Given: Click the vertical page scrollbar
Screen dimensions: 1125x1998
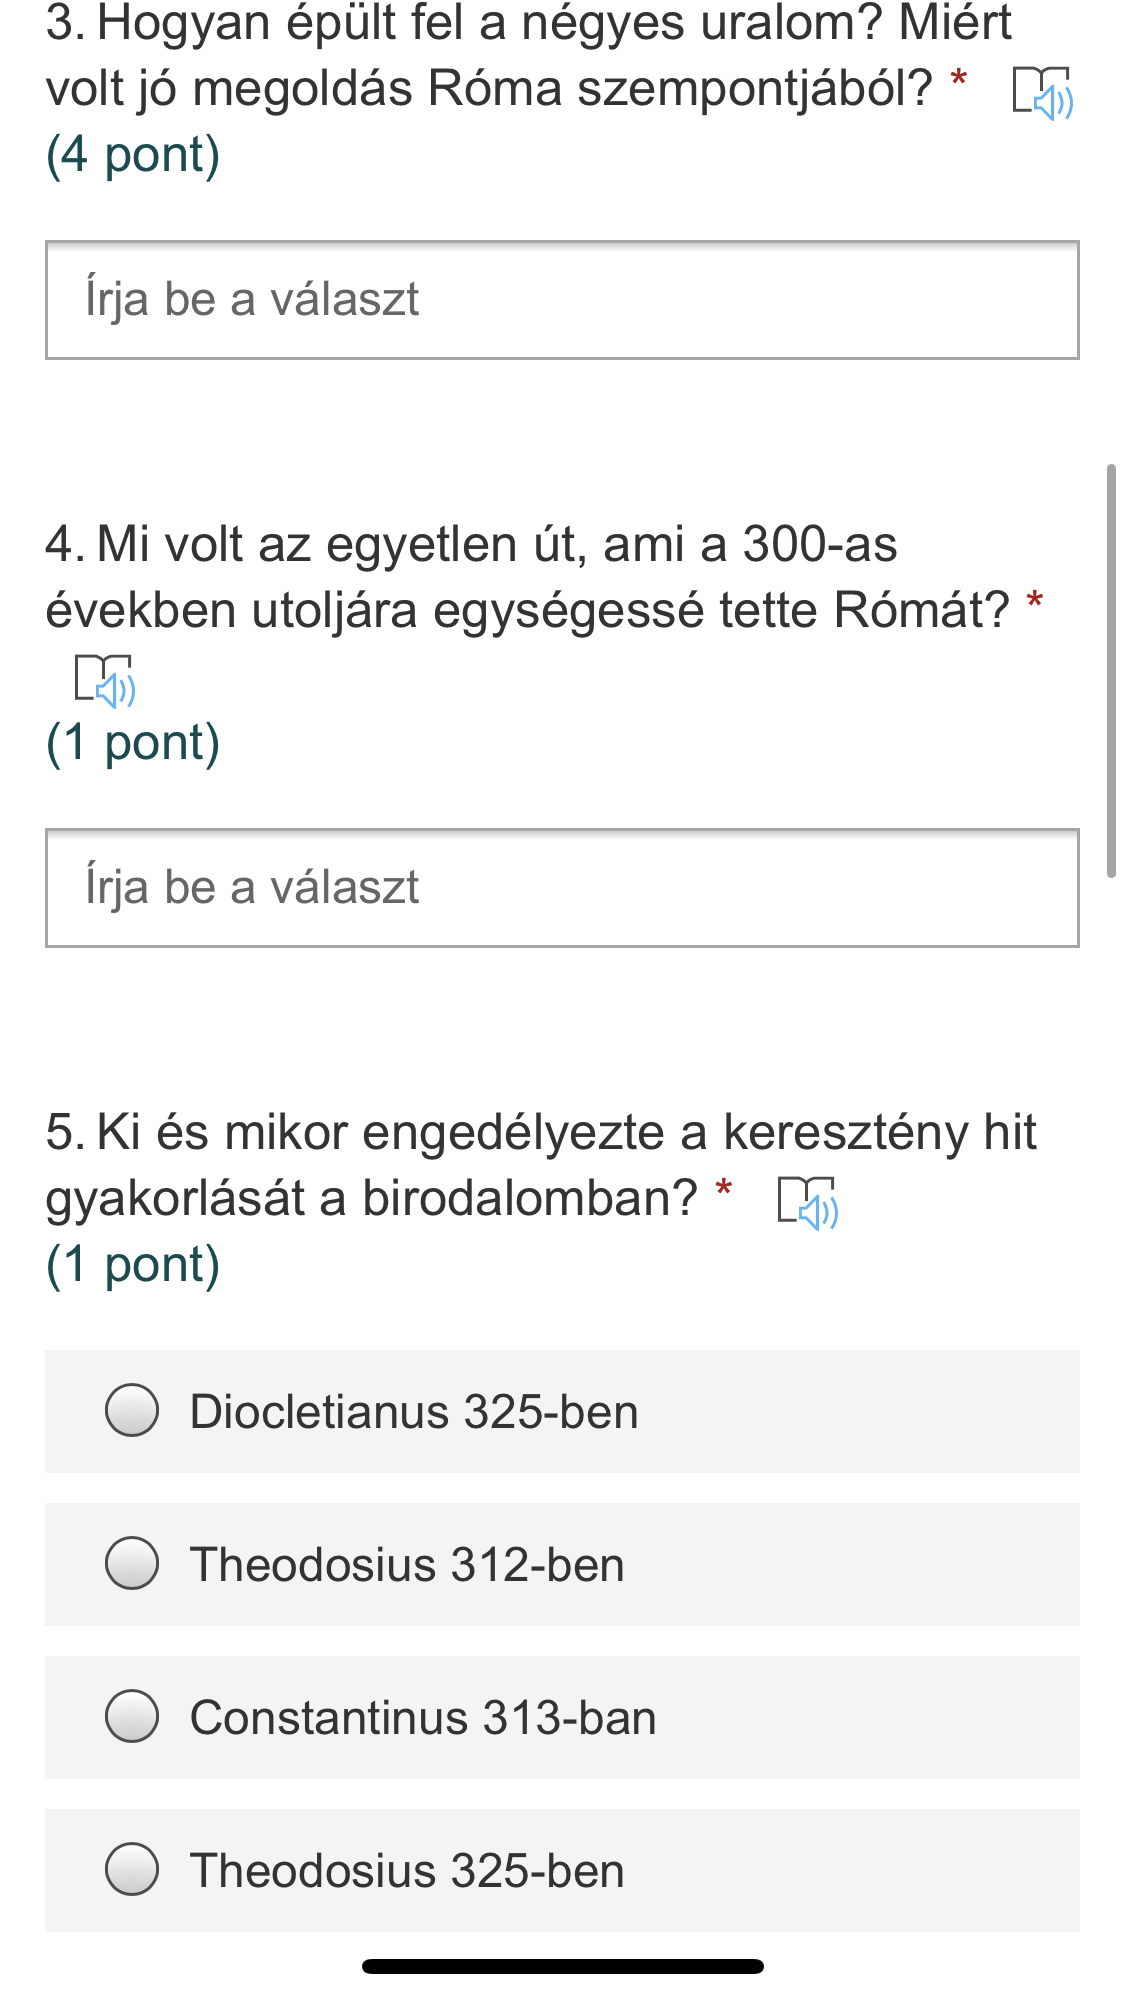Looking at the screenshot, I should click(x=1111, y=670).
